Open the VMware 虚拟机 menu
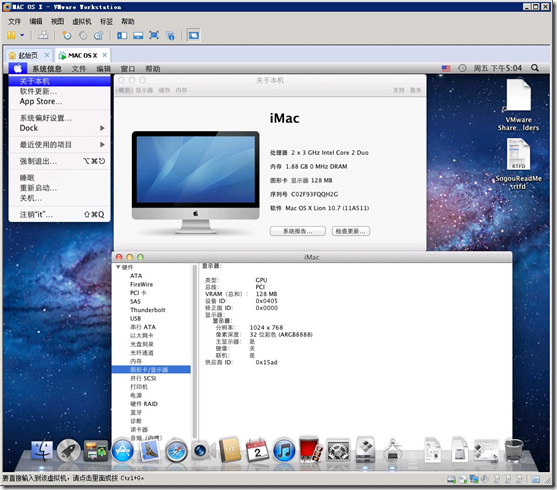Image resolution: width=557 pixels, height=490 pixels. [x=82, y=21]
